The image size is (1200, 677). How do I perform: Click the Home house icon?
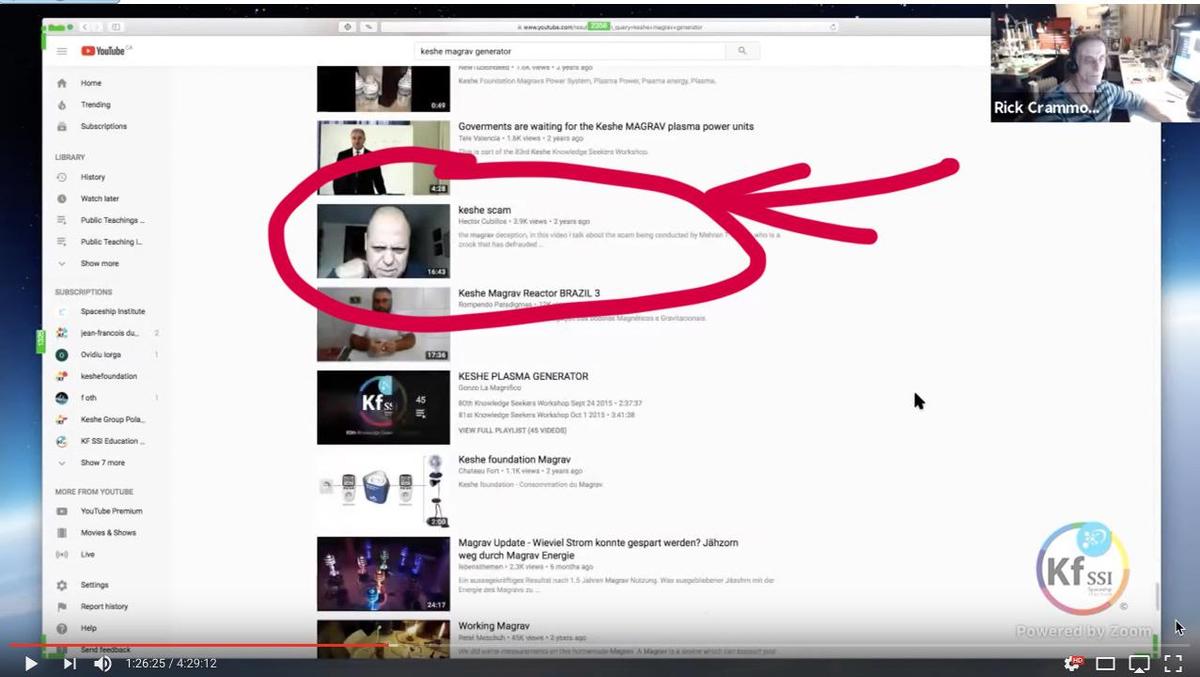[62, 83]
